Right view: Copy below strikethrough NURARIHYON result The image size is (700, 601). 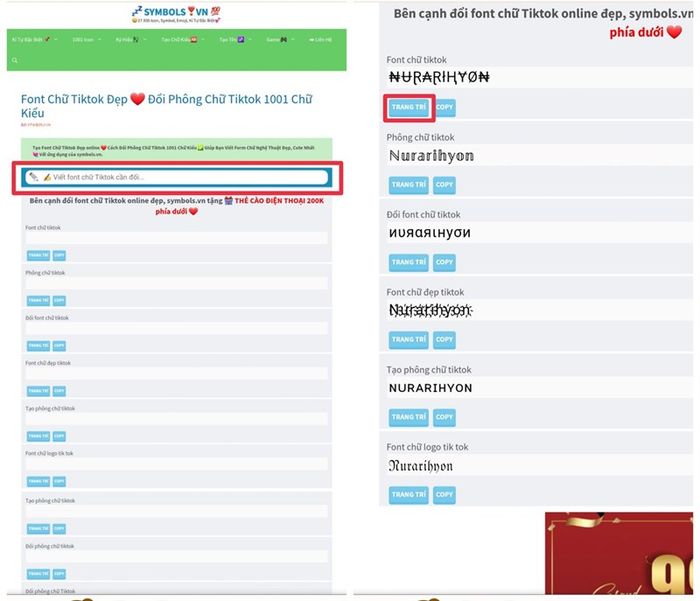444,108
